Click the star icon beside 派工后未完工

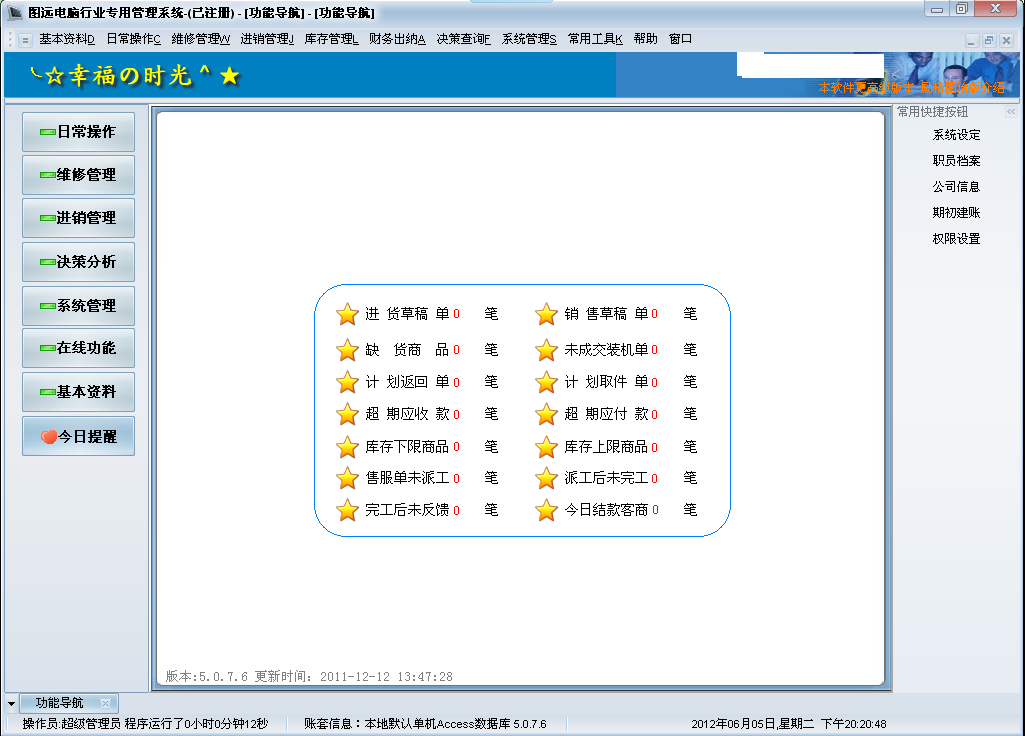[546, 478]
